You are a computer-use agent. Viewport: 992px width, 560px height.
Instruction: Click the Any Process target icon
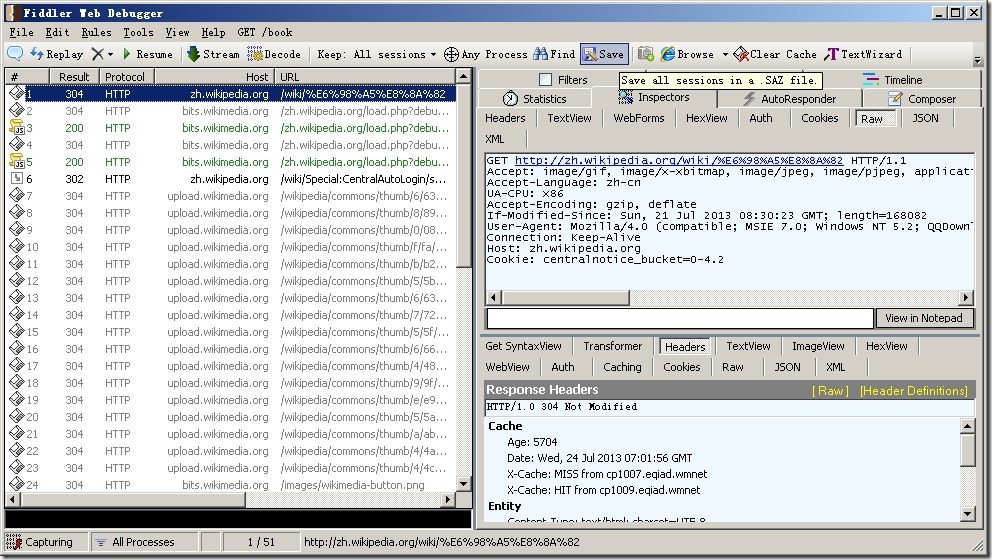coord(451,54)
